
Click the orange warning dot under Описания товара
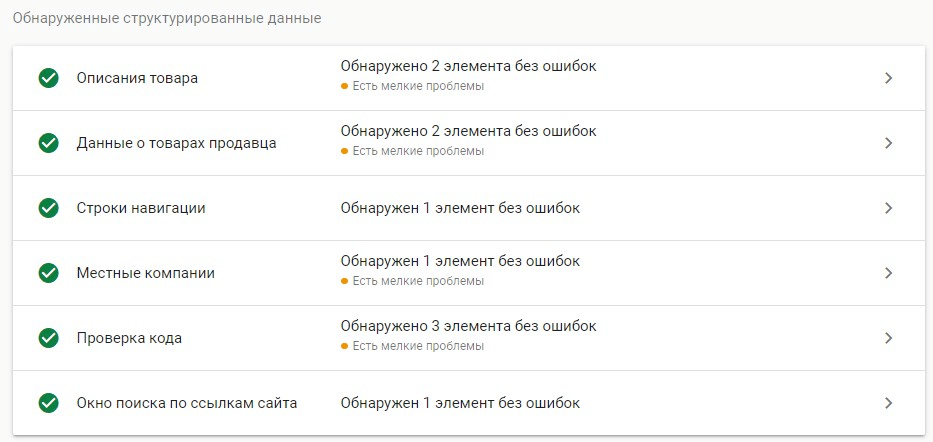(x=345, y=87)
